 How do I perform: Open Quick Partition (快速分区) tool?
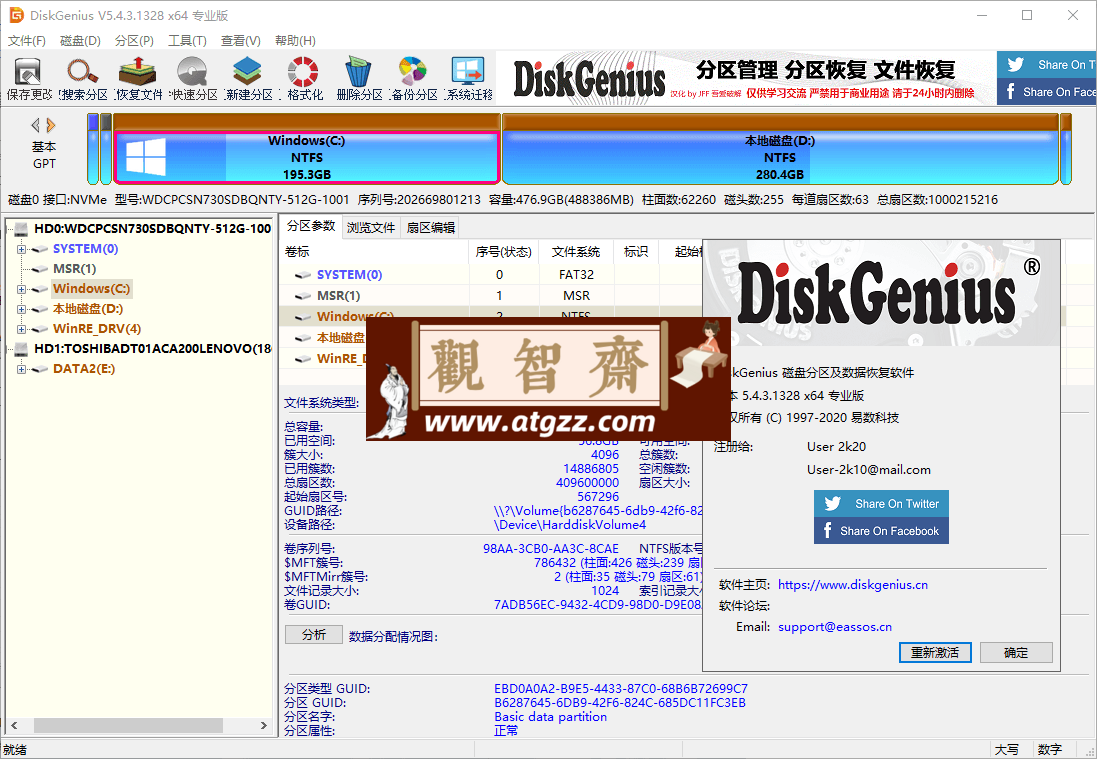pyautogui.click(x=193, y=78)
